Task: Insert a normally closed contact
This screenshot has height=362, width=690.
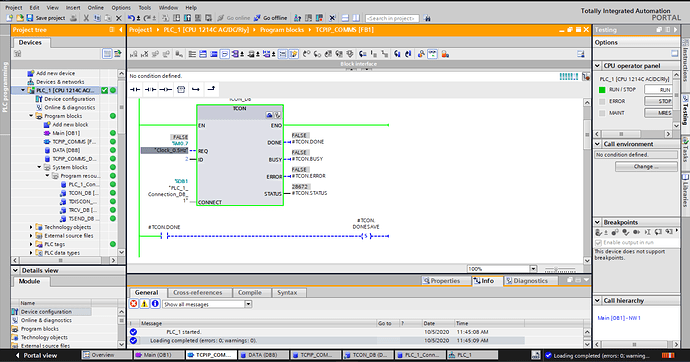Action: click(150, 89)
